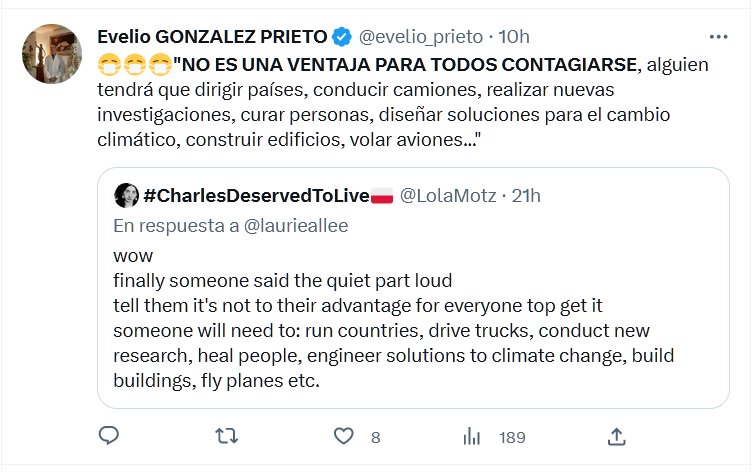Open tweet analytics via the bar chart icon
The width and height of the screenshot is (752, 472).
tap(471, 436)
